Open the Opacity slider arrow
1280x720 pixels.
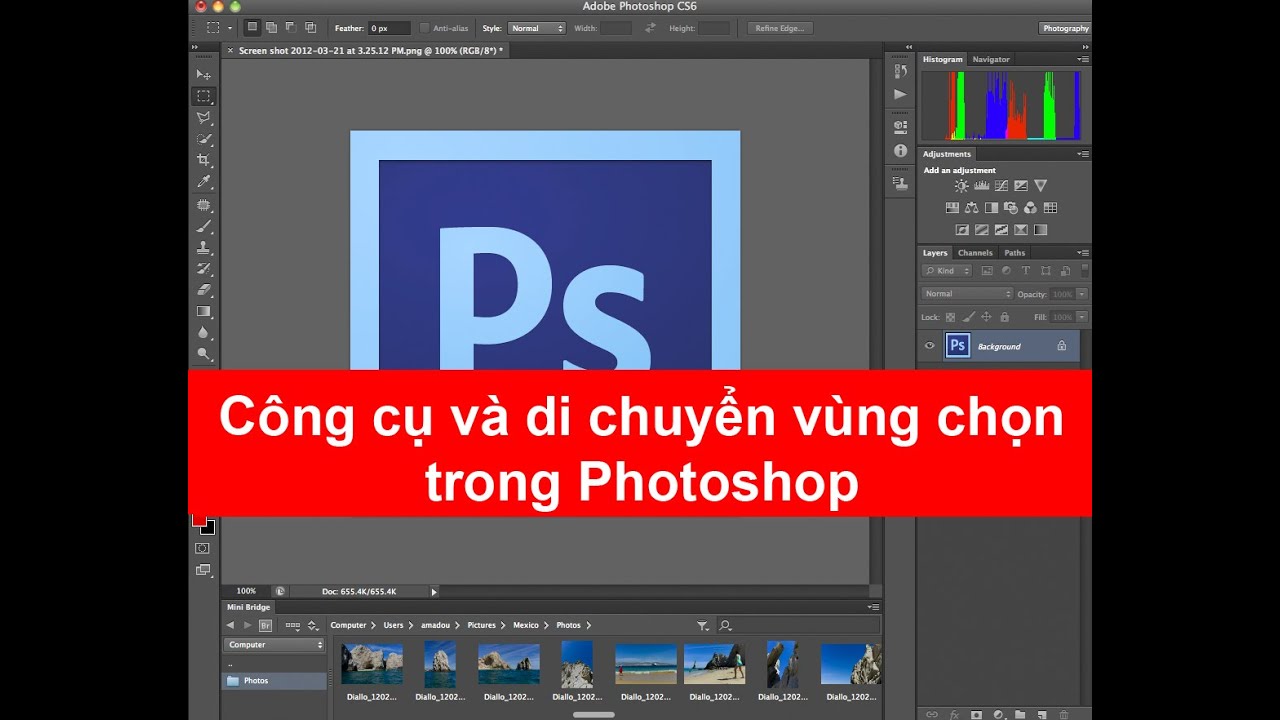(1082, 294)
